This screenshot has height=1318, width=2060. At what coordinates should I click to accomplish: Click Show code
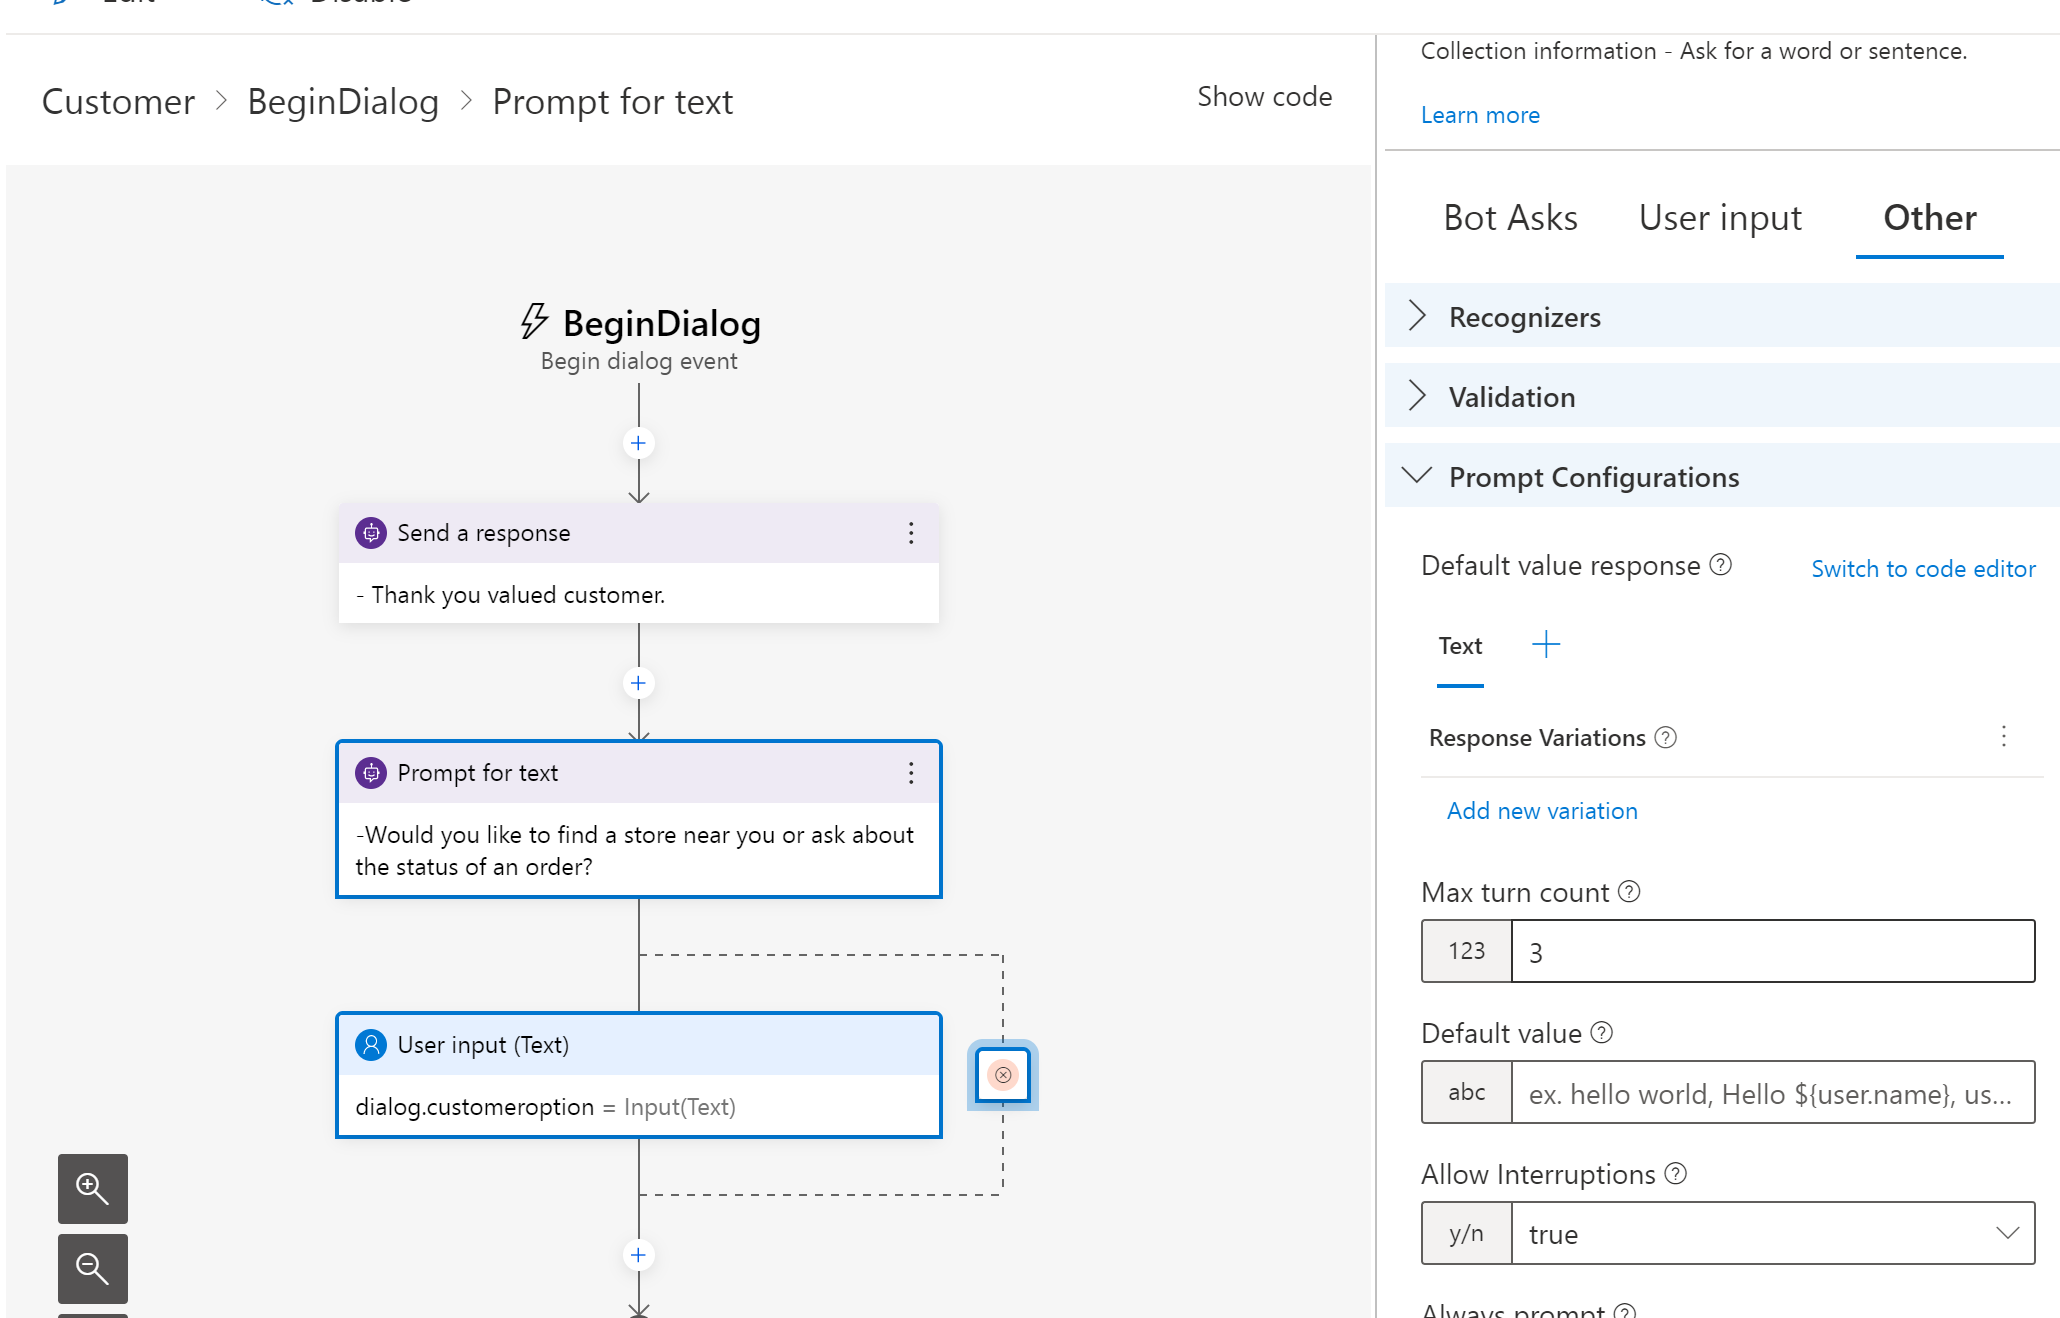point(1264,96)
